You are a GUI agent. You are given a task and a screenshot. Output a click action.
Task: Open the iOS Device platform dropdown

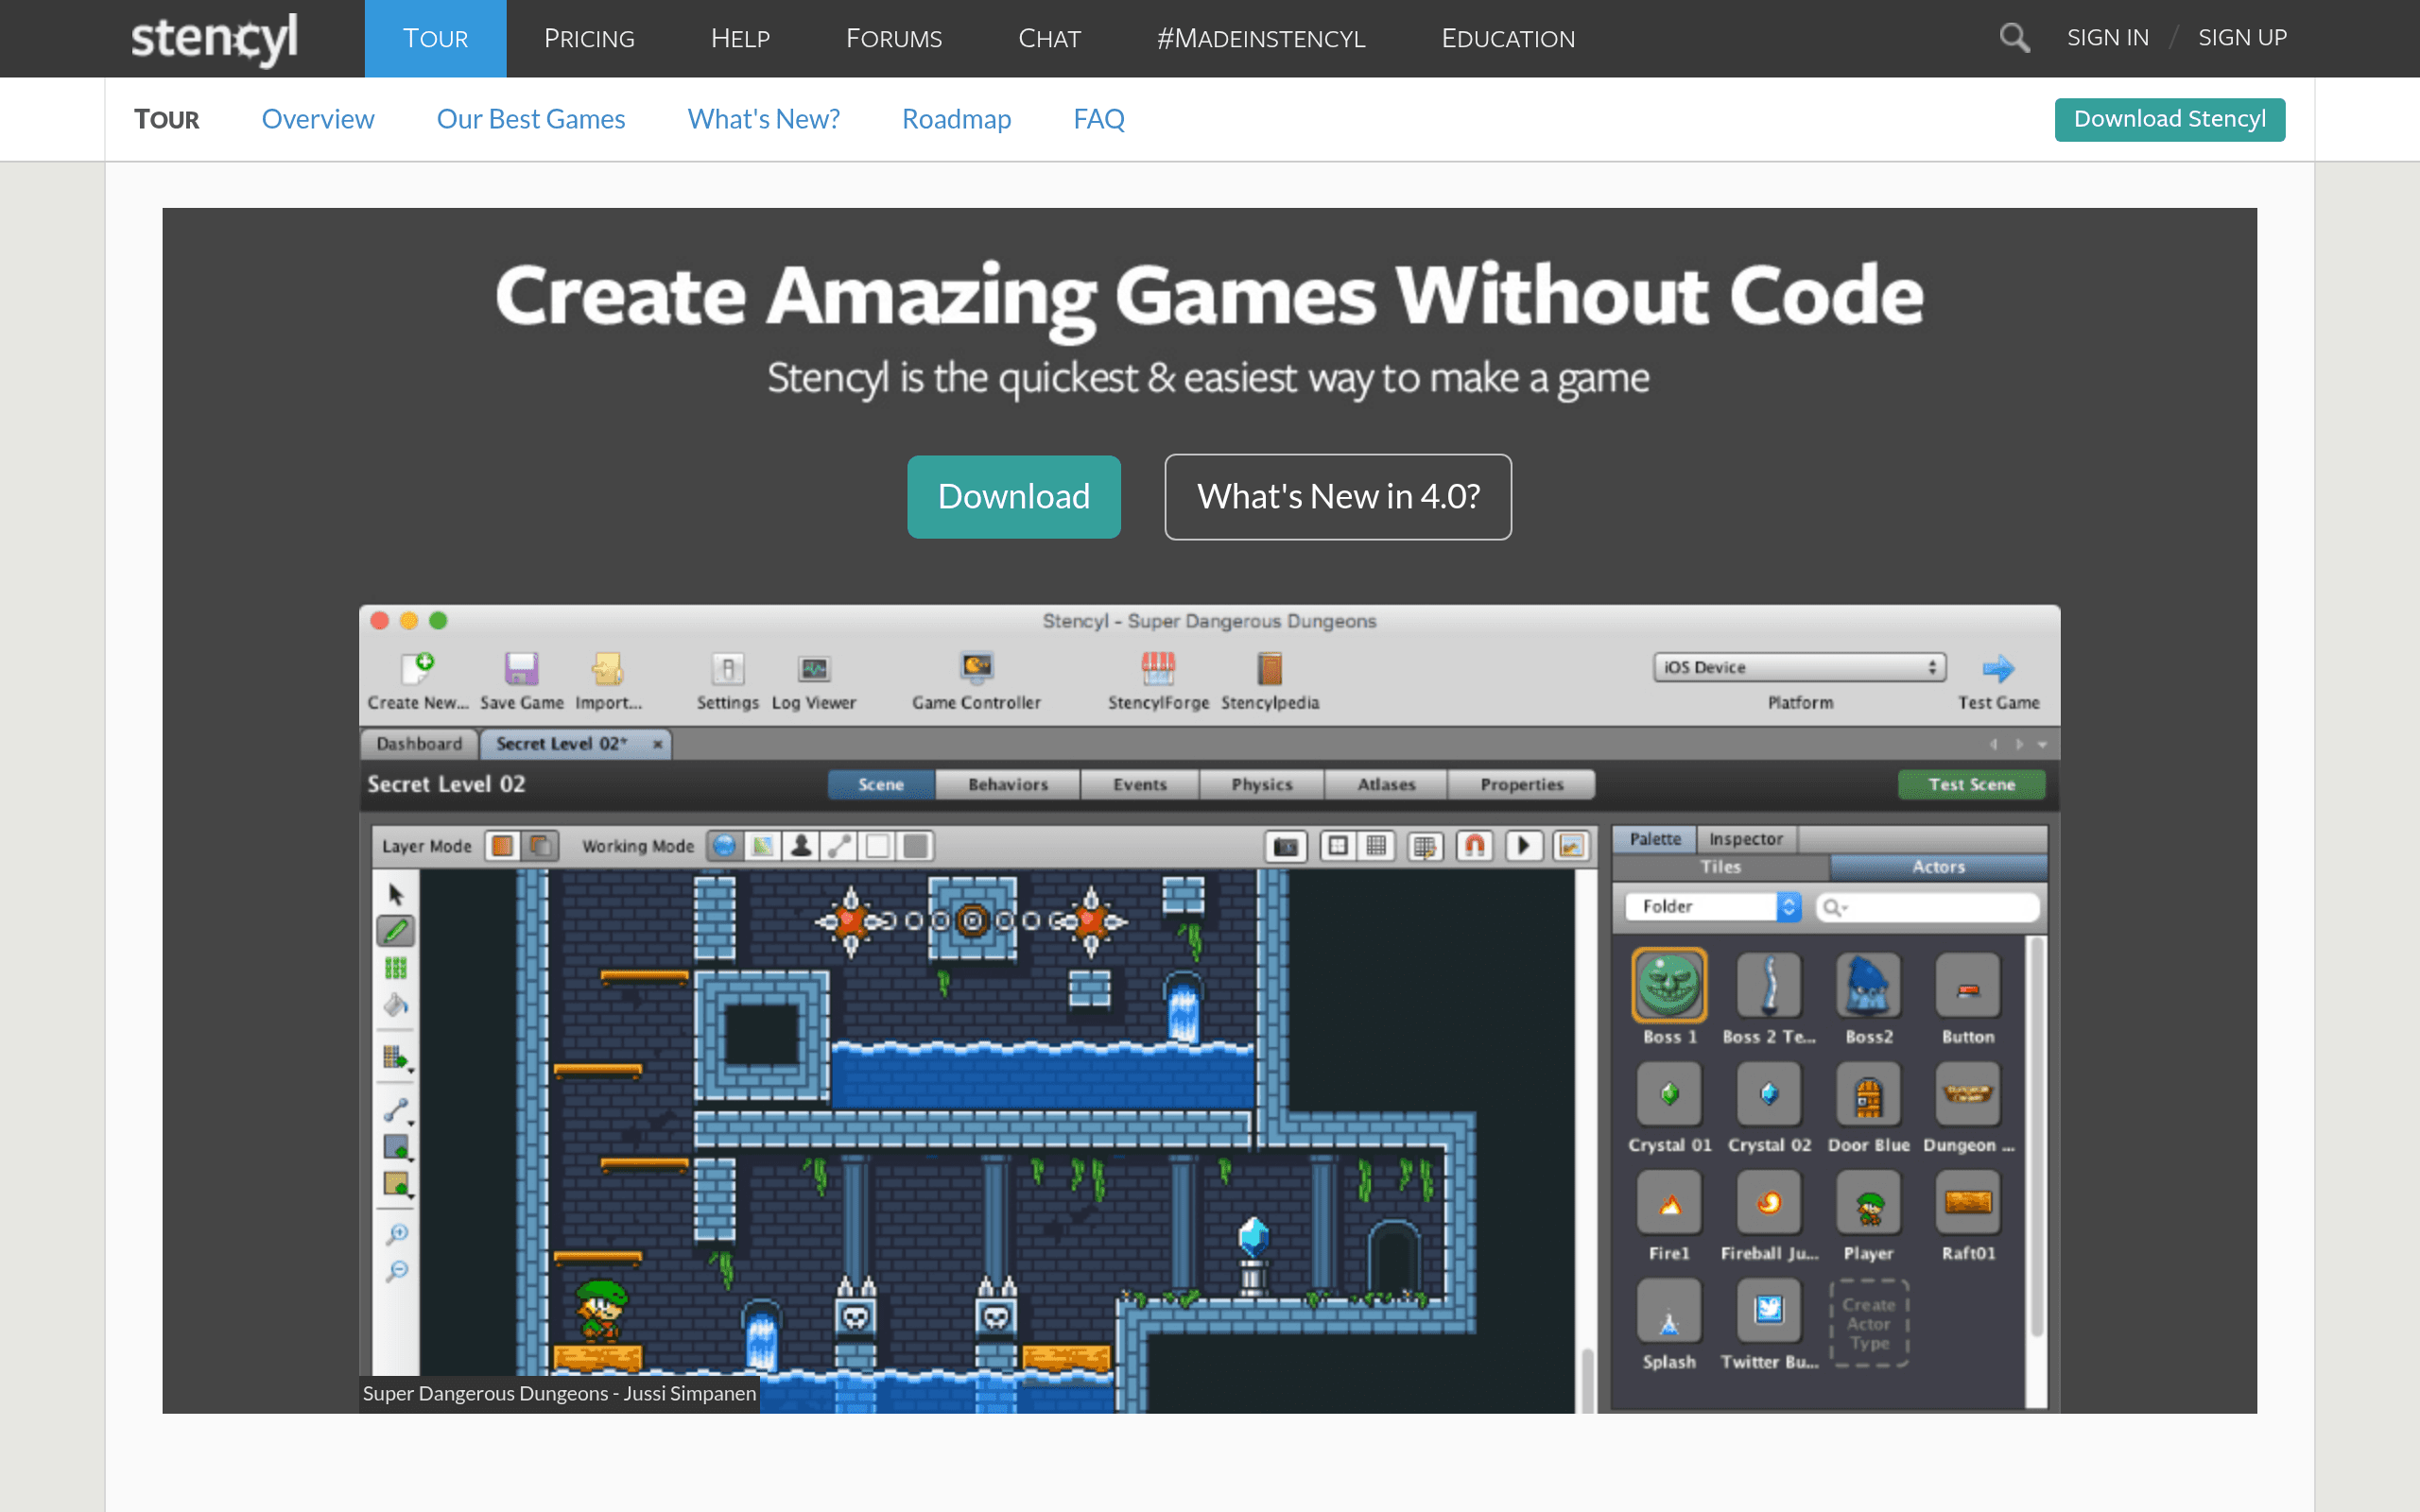tap(1799, 667)
